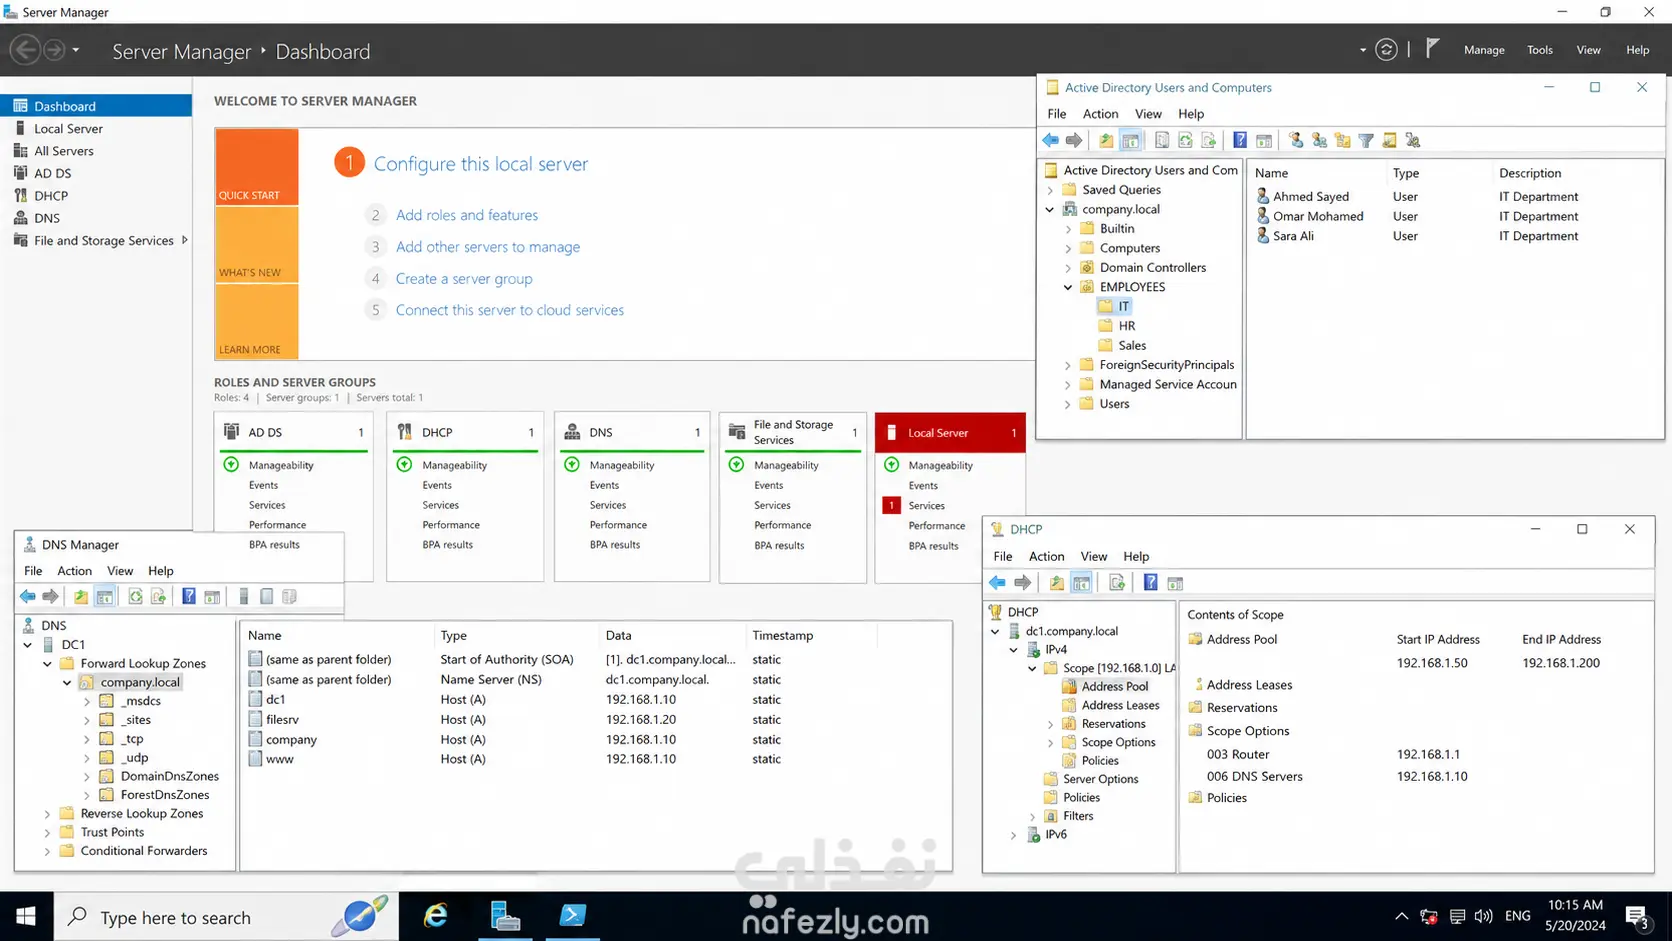Open View menu in DNS Manager
Image resolution: width=1672 pixels, height=941 pixels.
[x=120, y=571]
